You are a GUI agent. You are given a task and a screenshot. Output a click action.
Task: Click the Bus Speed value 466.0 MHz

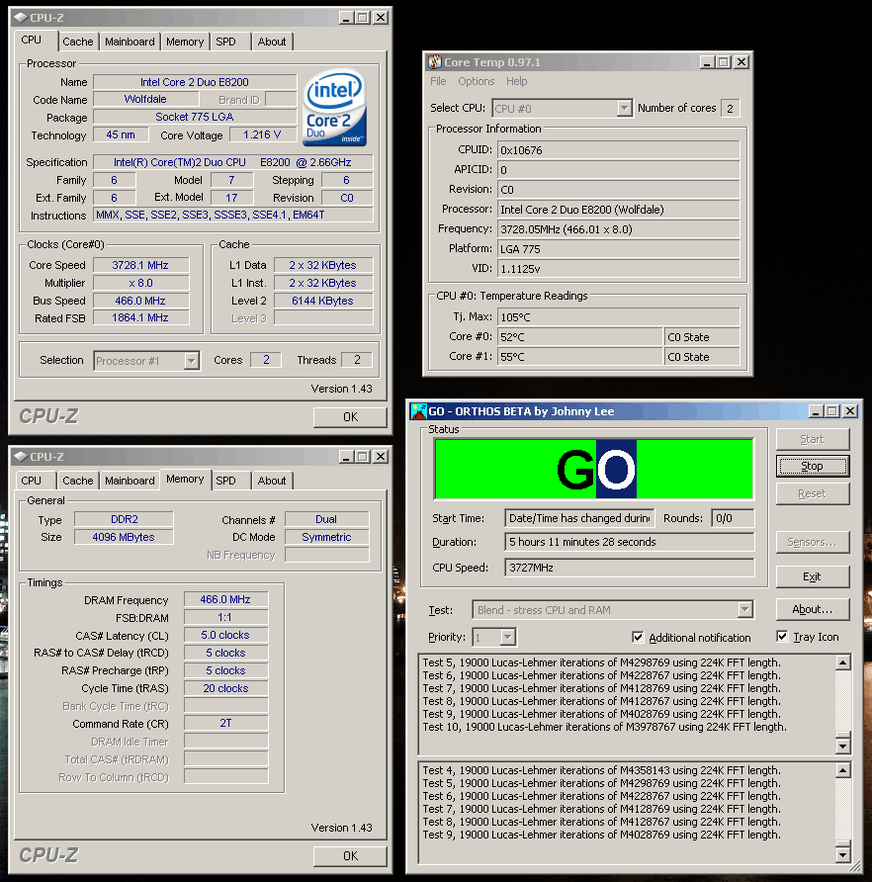pos(141,301)
